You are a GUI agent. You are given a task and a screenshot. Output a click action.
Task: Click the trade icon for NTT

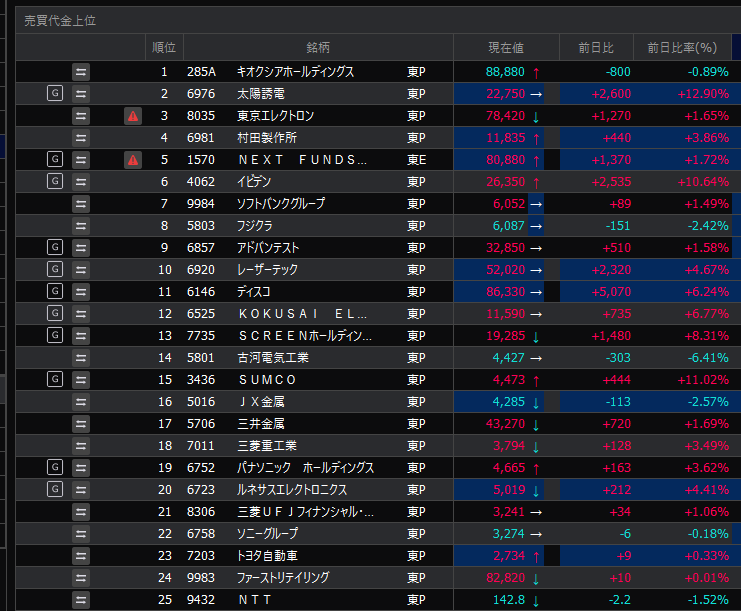81,600
